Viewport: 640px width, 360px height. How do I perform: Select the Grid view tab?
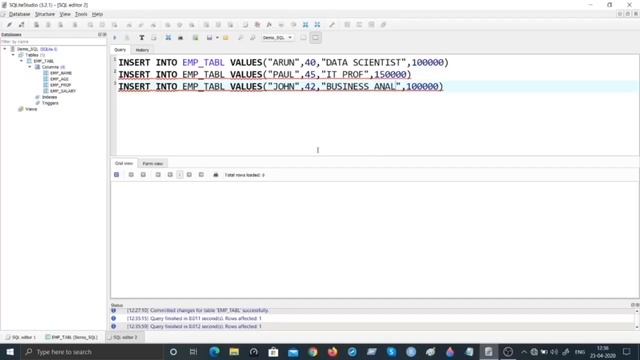click(x=124, y=163)
